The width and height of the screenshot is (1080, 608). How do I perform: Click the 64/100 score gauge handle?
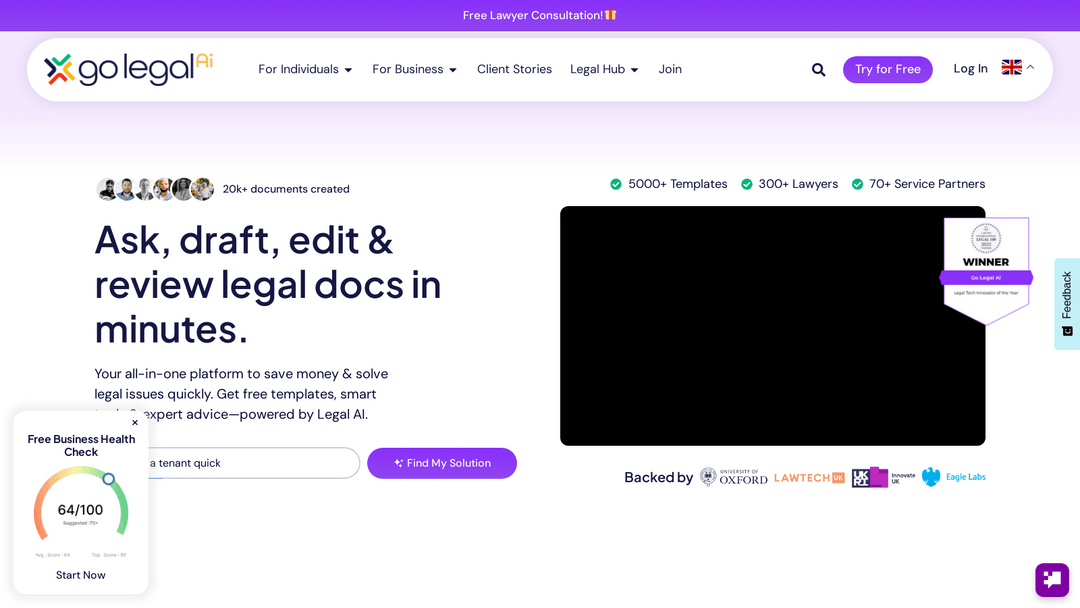109,479
